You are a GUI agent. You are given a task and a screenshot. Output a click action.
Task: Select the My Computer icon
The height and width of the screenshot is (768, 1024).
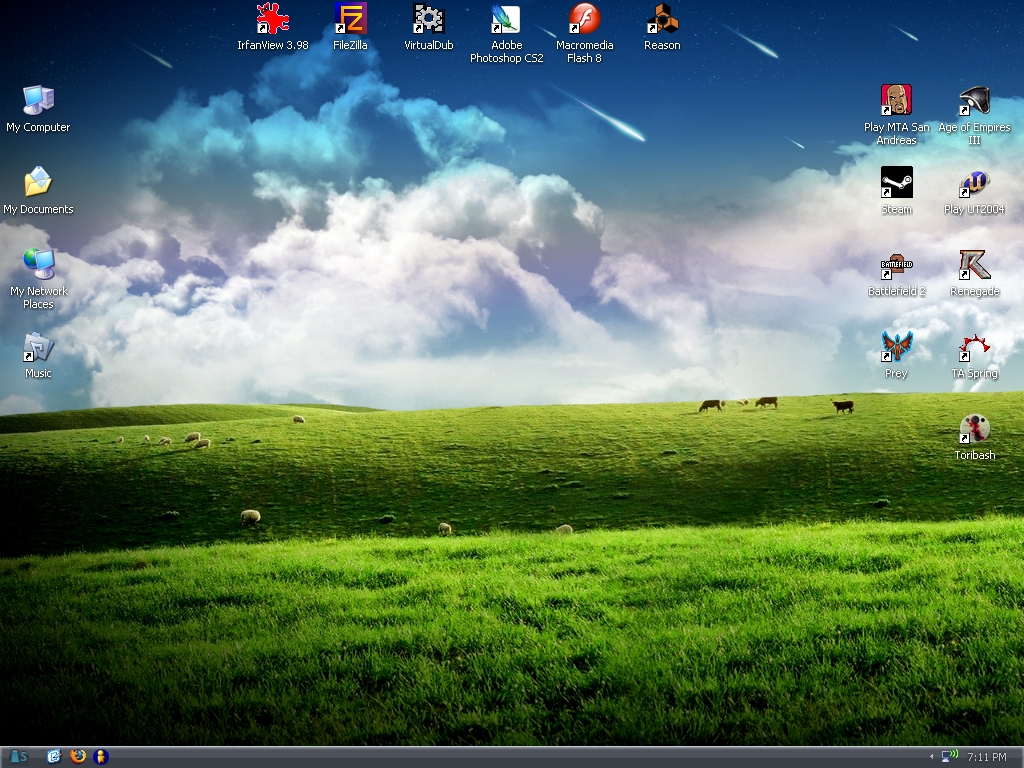coord(38,101)
